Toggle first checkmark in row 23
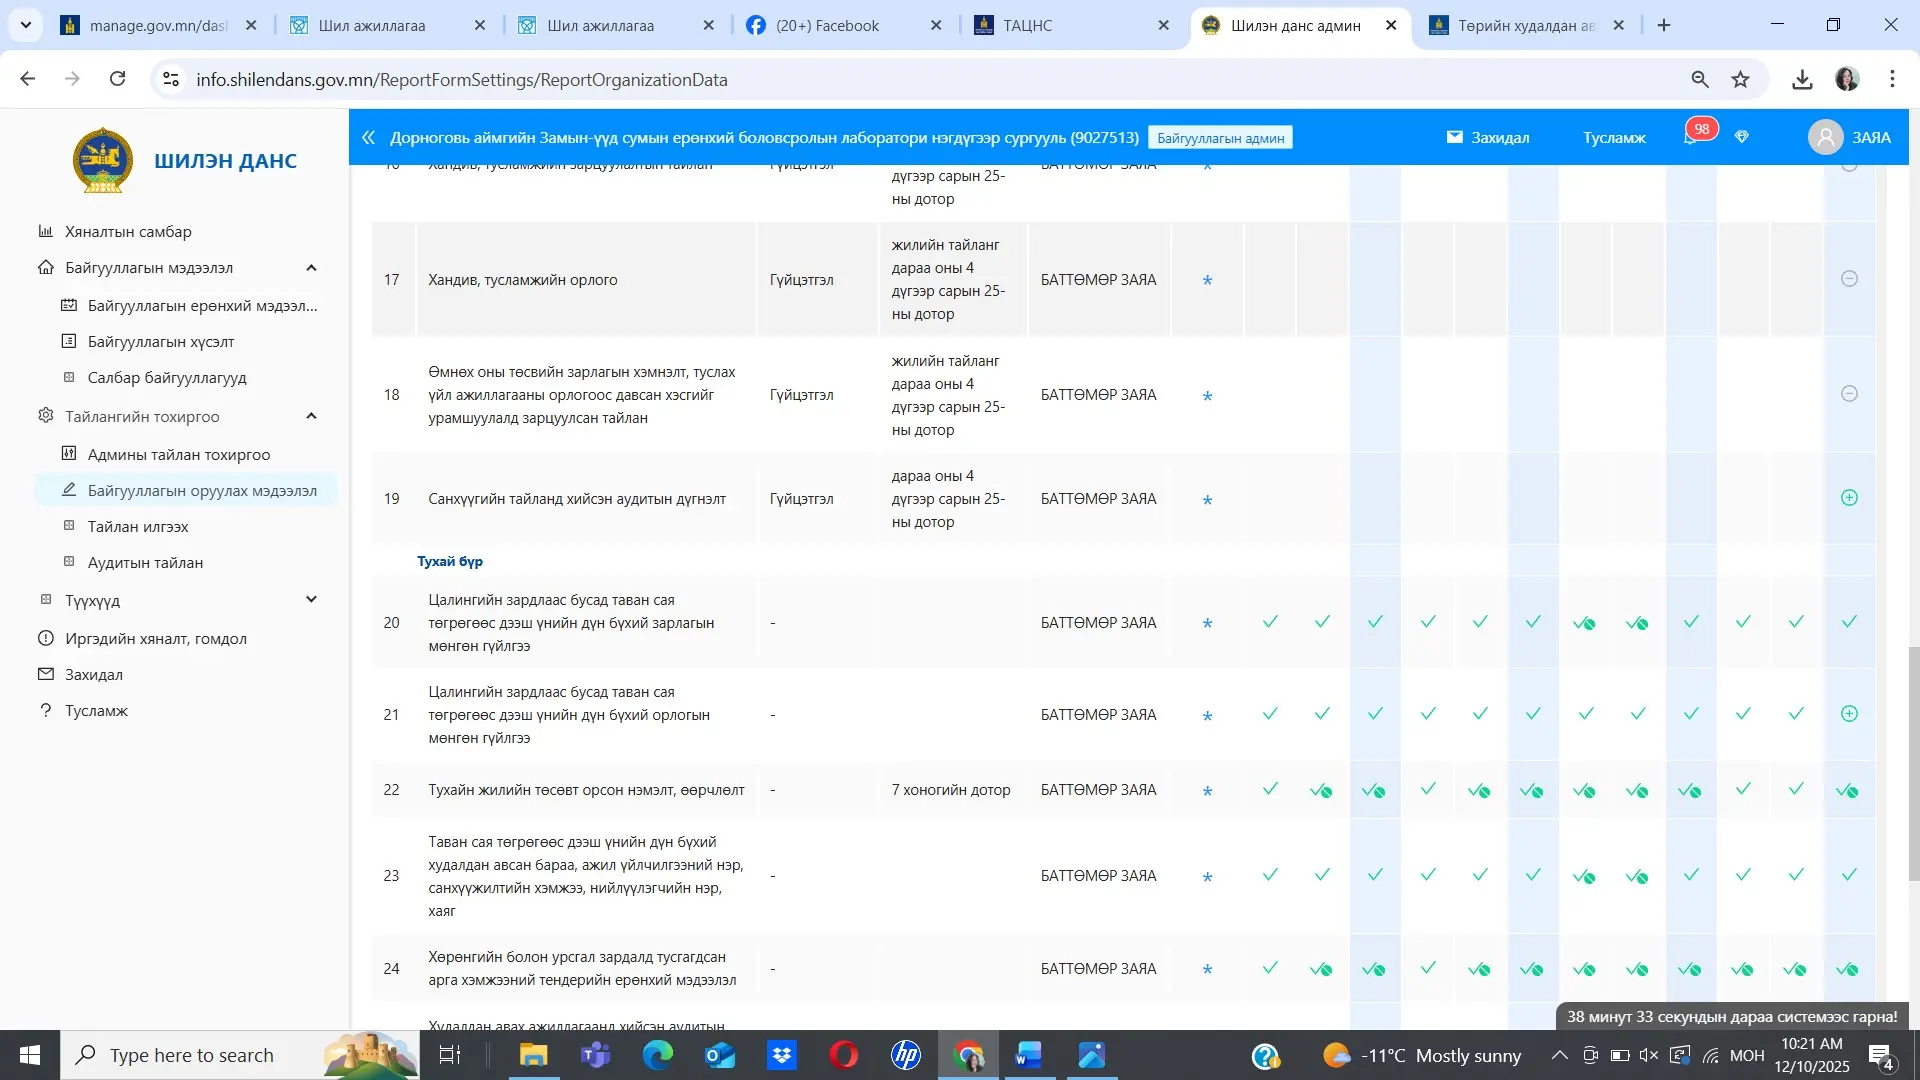The image size is (1920, 1080). coord(1270,875)
